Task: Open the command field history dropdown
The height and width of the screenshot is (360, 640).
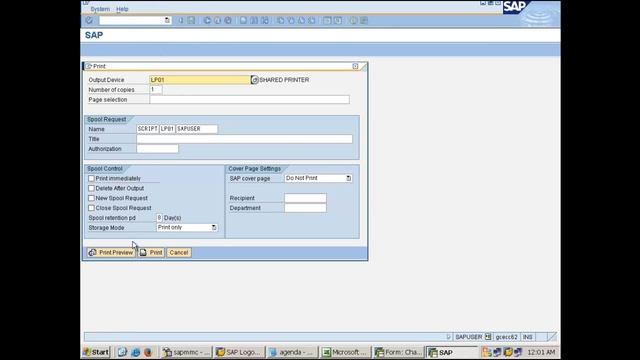Action: 167,20
